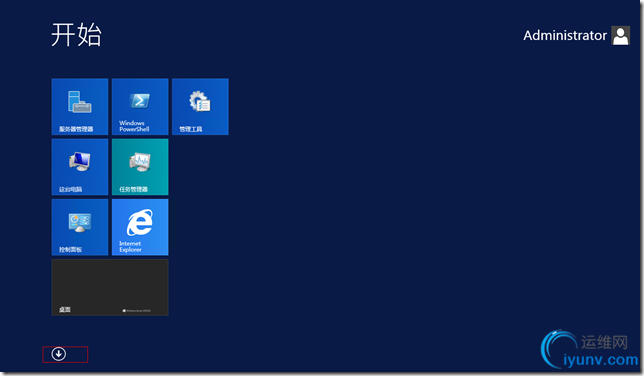Click the Administrator user avatar picture
This screenshot has height=376, width=644.
pos(621,35)
